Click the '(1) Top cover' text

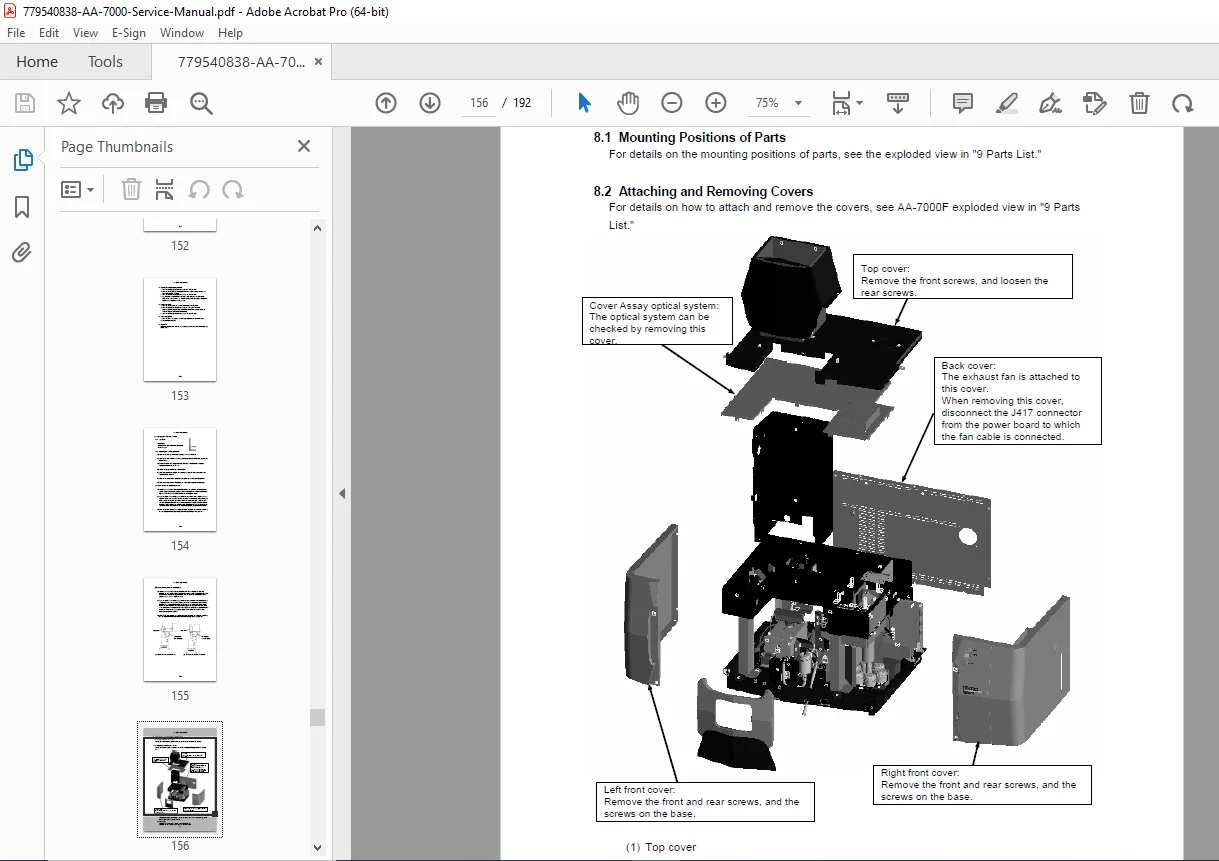[661, 847]
